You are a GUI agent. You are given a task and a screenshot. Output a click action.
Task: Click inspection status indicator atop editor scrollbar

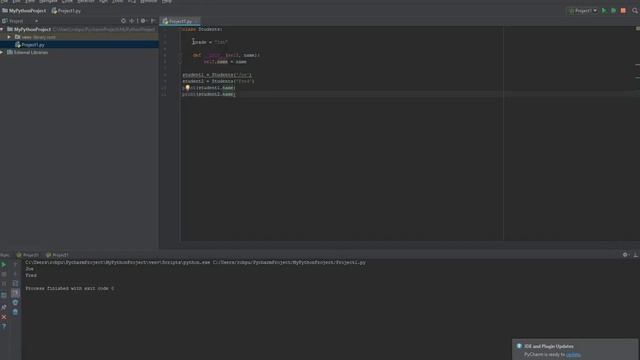(x=638, y=29)
